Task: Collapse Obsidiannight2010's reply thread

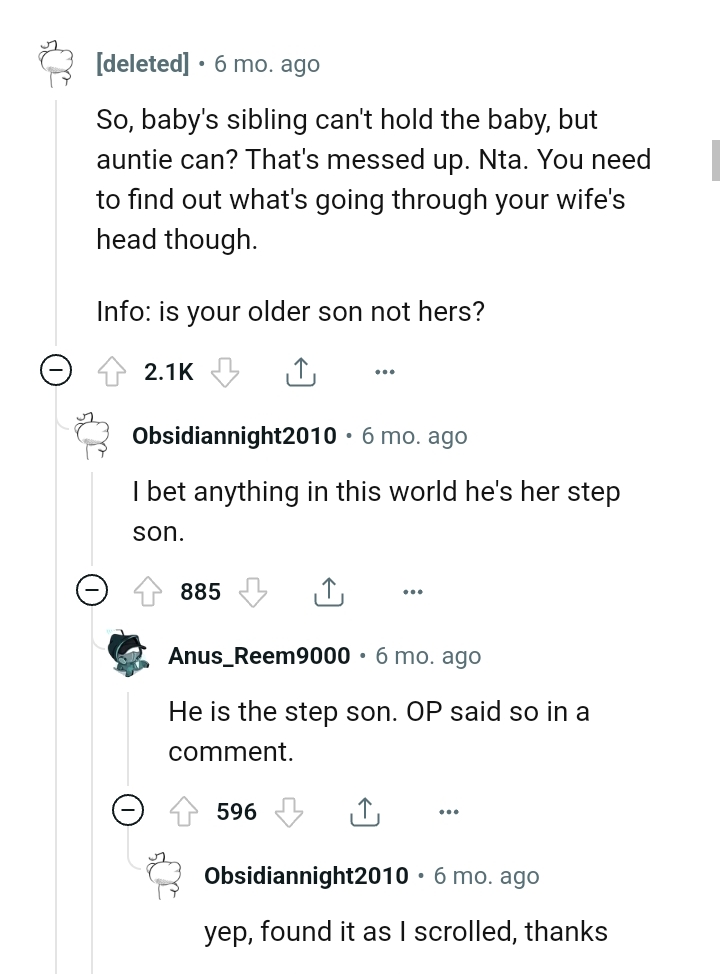Action: [x=93, y=590]
